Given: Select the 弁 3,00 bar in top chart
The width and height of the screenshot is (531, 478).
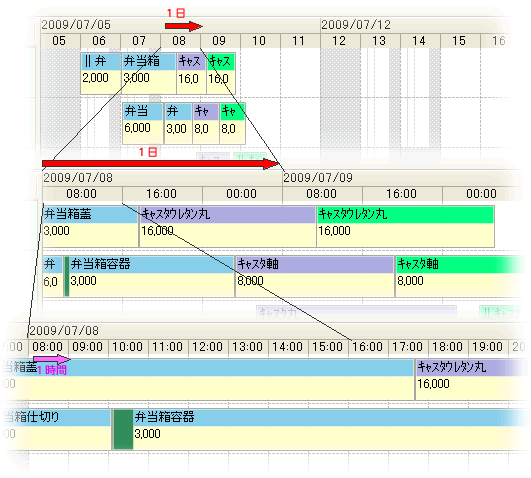Looking at the screenshot, I should tap(178, 124).
